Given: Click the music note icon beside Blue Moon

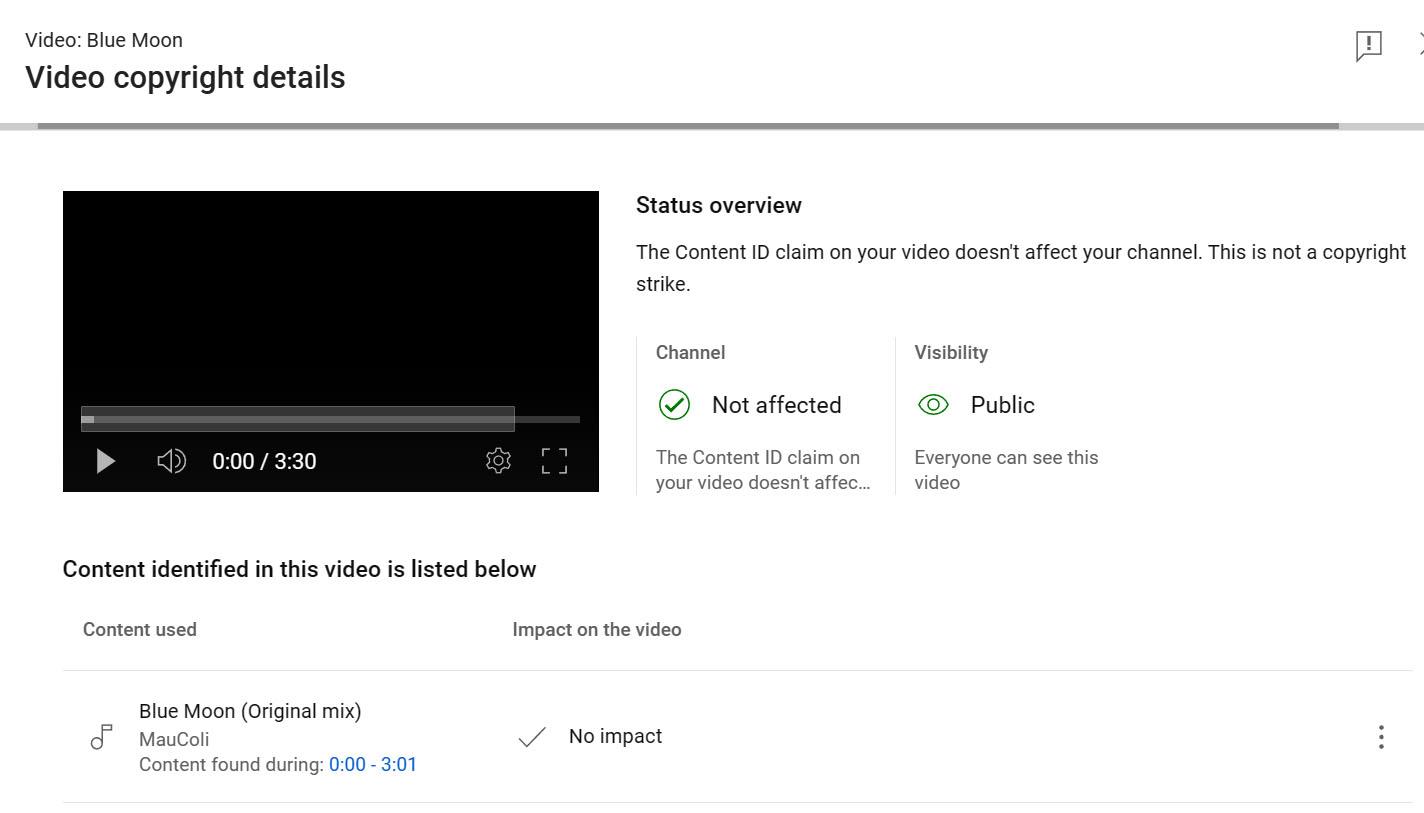Looking at the screenshot, I should [101, 738].
